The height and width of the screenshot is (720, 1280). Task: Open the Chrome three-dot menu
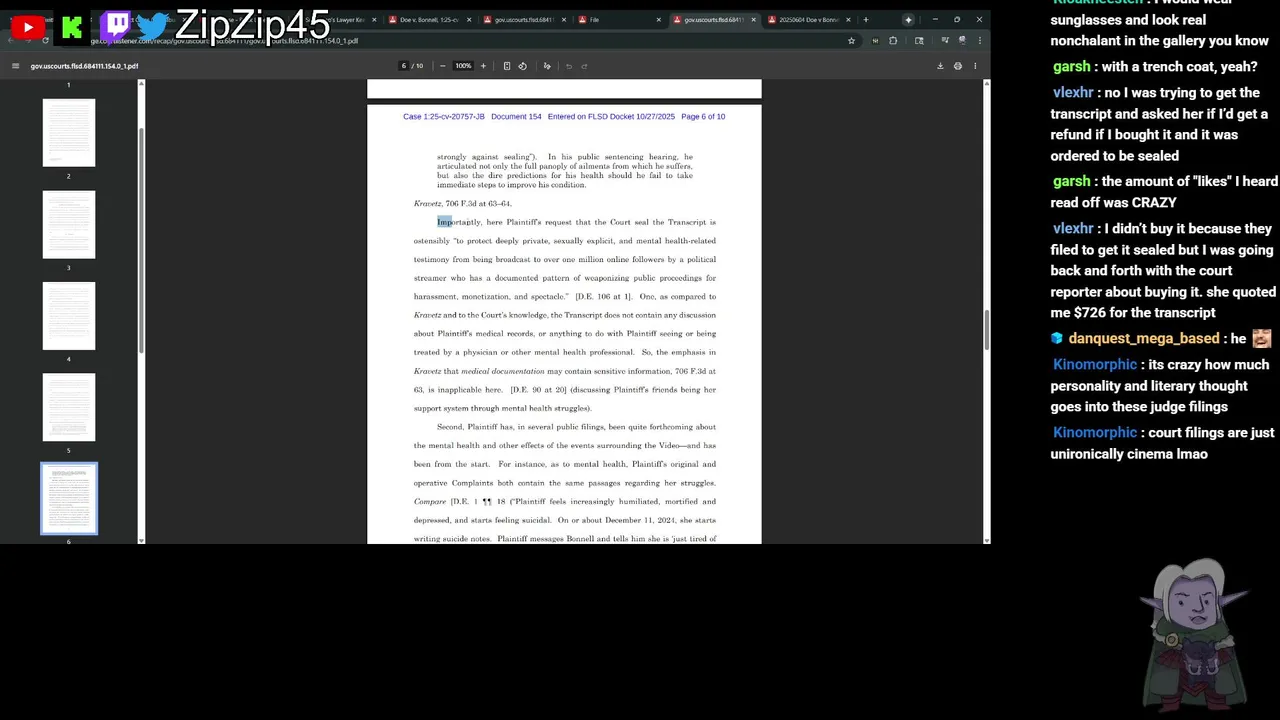[x=979, y=41]
